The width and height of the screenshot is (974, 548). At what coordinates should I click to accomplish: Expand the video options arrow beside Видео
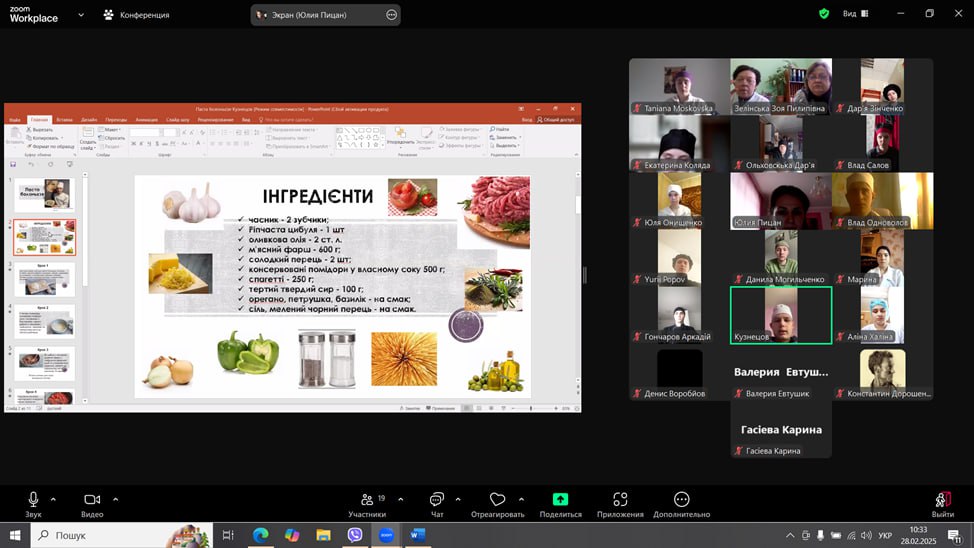(115, 499)
